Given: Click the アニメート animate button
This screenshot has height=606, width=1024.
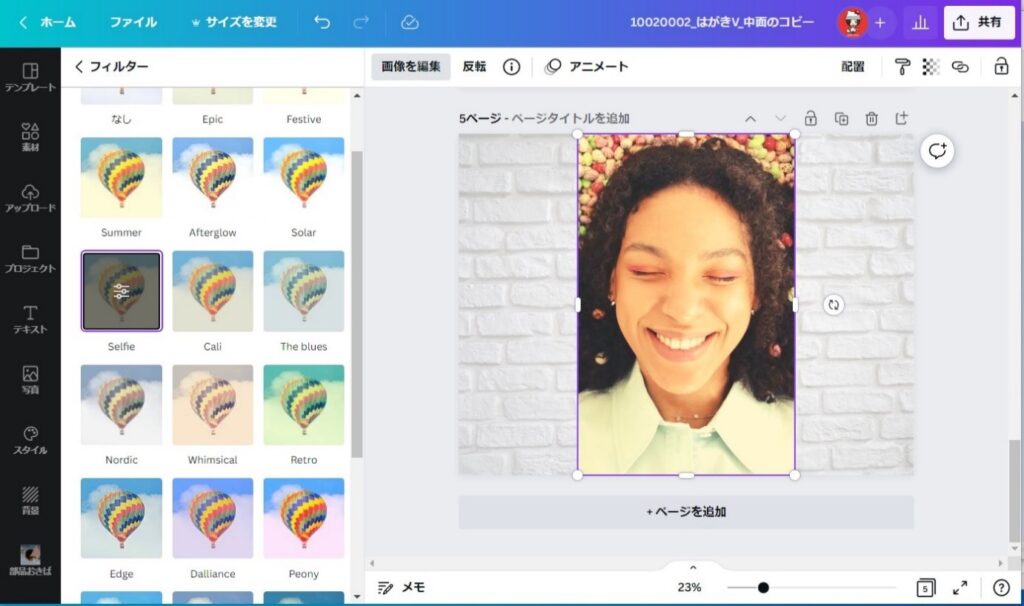Looking at the screenshot, I should click(586, 66).
